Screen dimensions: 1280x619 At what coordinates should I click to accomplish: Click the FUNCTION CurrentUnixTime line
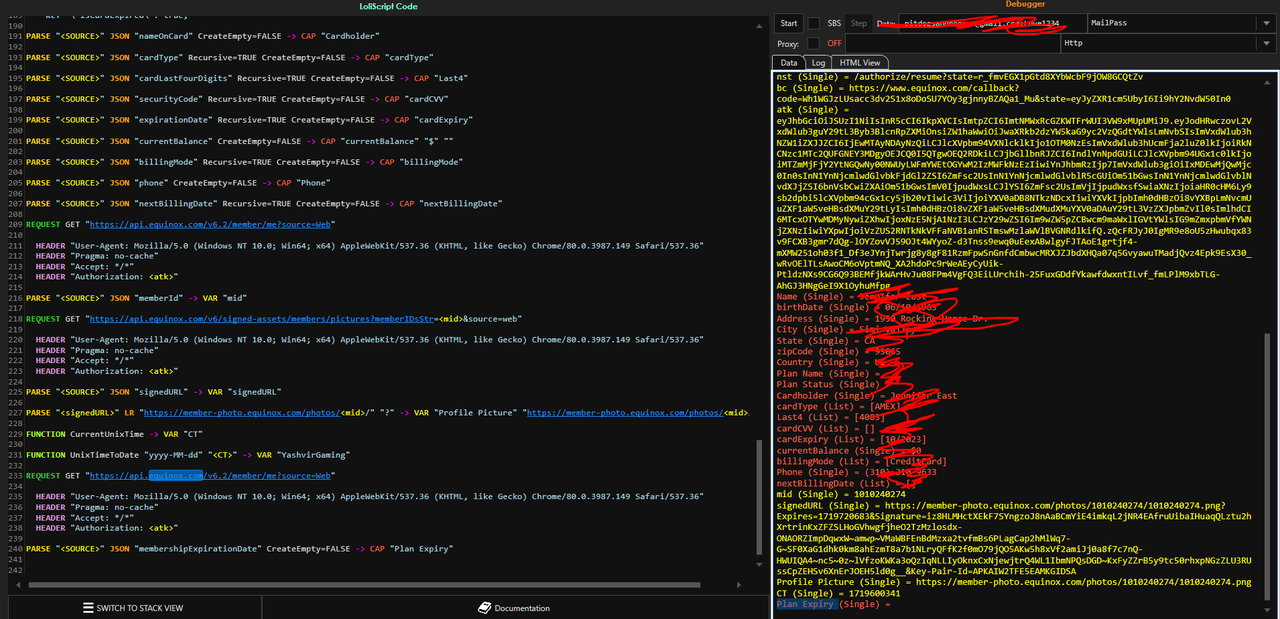click(x=116, y=434)
